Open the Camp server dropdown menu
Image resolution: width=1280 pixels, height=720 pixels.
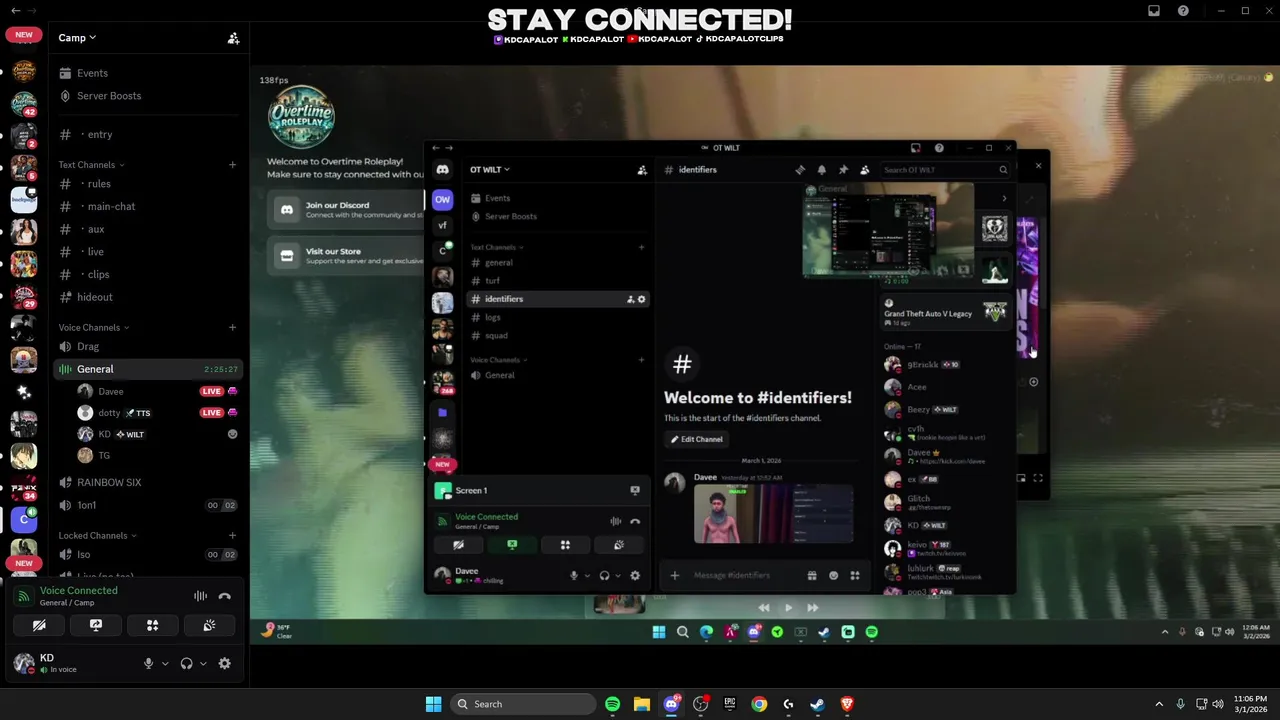(x=77, y=38)
